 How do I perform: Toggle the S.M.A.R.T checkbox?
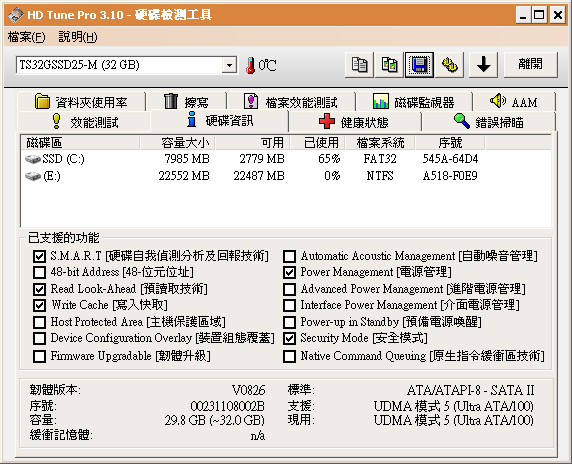pyautogui.click(x=39, y=256)
